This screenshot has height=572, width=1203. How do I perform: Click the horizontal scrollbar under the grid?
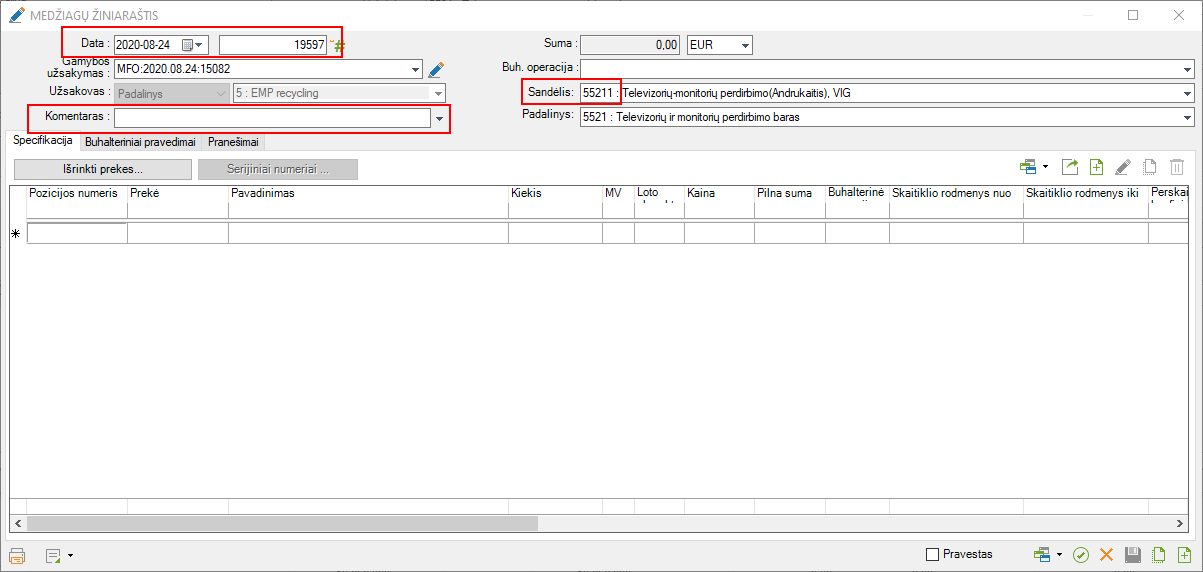(282, 523)
